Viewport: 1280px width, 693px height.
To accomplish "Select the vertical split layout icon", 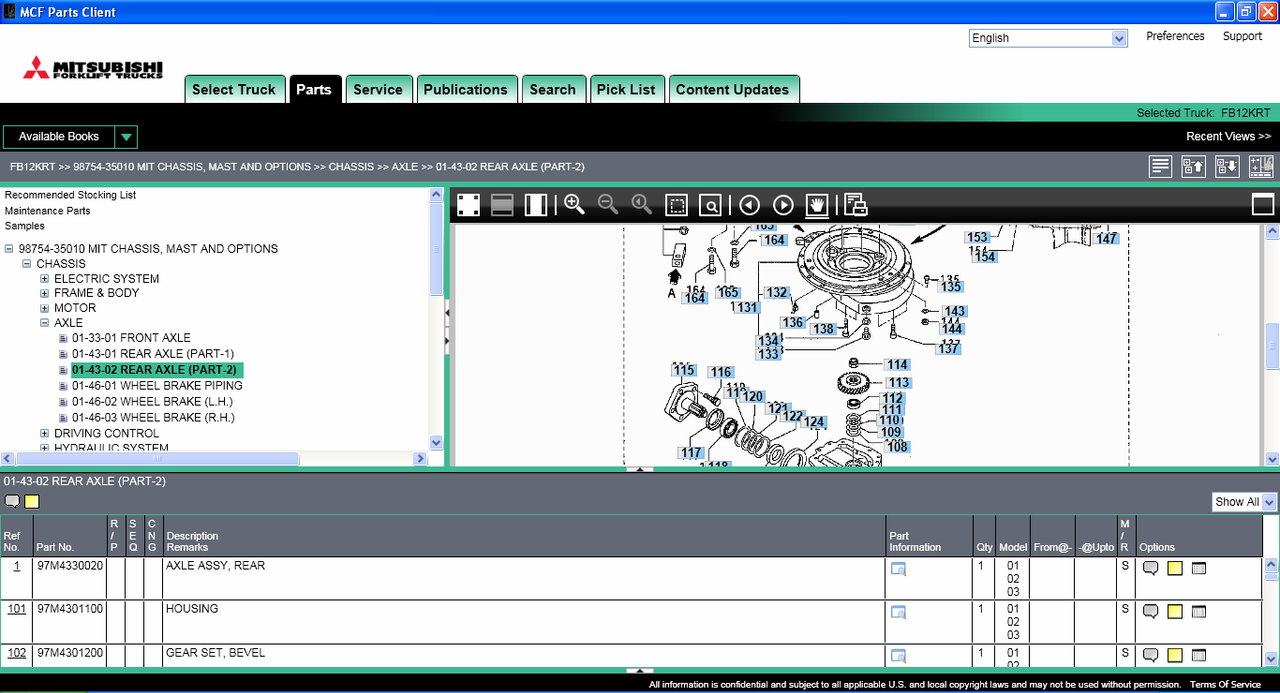I will 536,205.
